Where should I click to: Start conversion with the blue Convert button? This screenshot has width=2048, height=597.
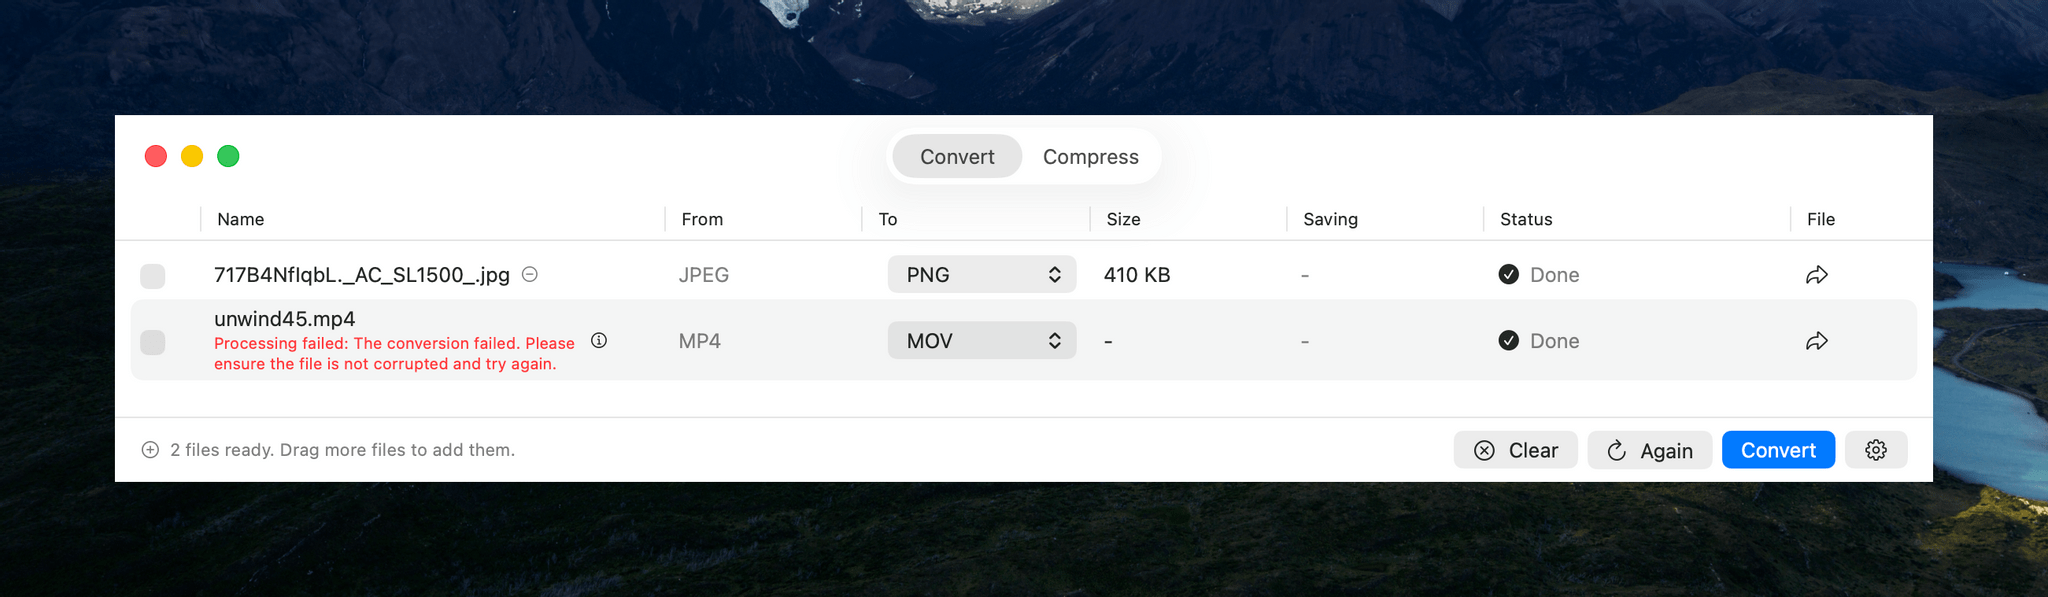tap(1778, 450)
